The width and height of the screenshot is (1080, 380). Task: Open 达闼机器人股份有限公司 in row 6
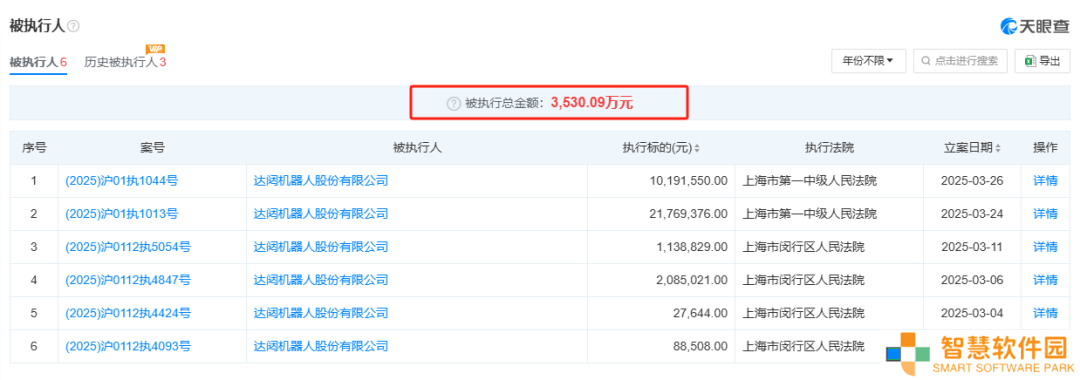point(321,346)
